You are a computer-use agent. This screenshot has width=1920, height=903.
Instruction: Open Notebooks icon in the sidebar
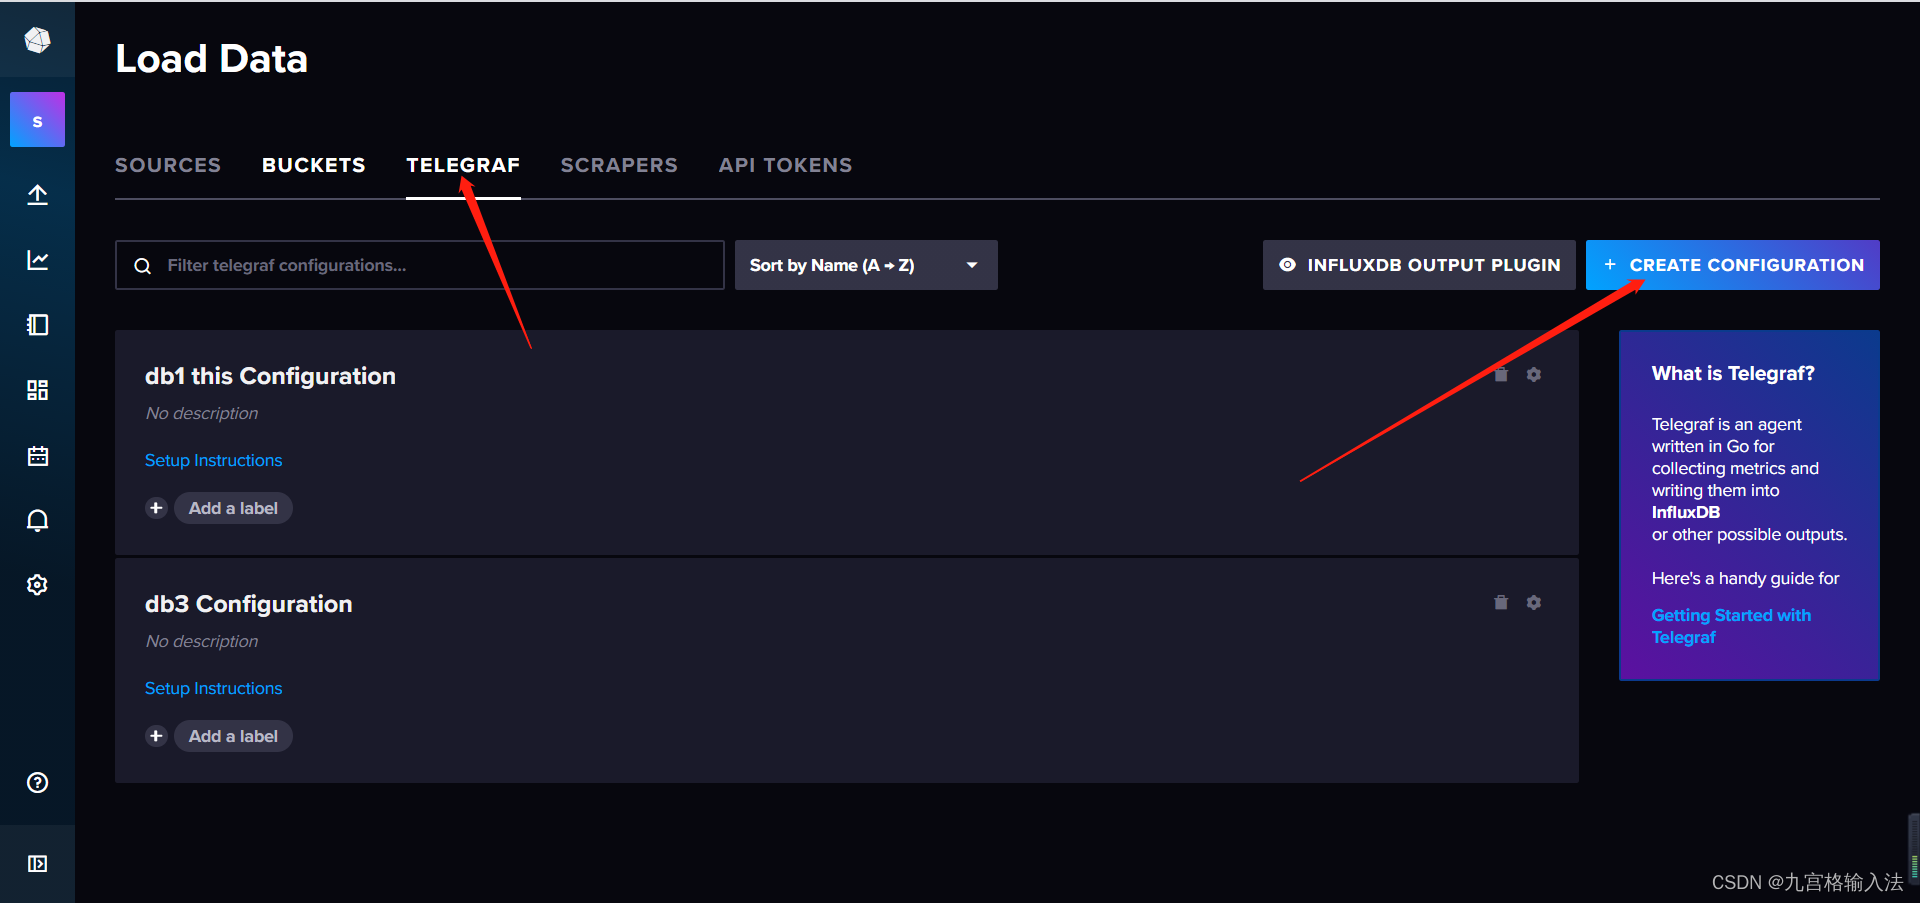click(x=37, y=325)
